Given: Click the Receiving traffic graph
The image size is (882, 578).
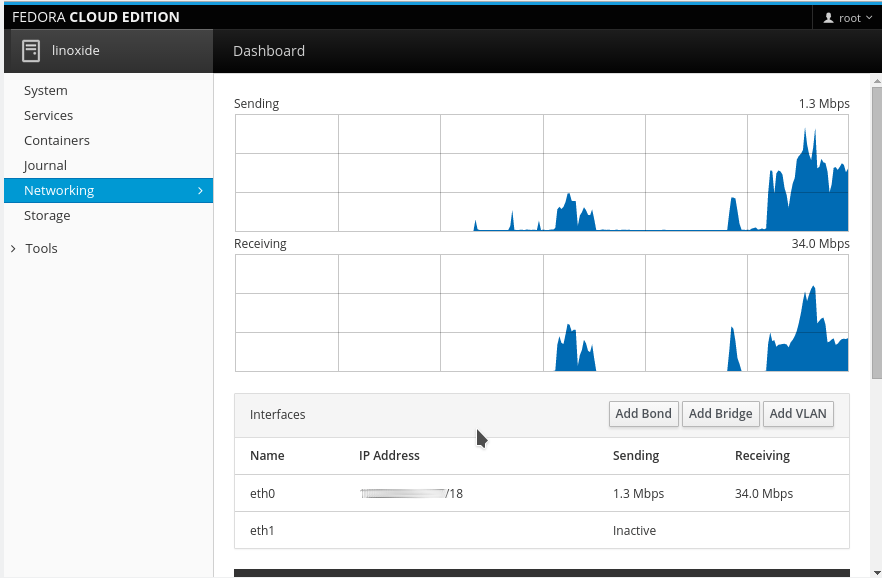Looking at the screenshot, I should click(542, 313).
